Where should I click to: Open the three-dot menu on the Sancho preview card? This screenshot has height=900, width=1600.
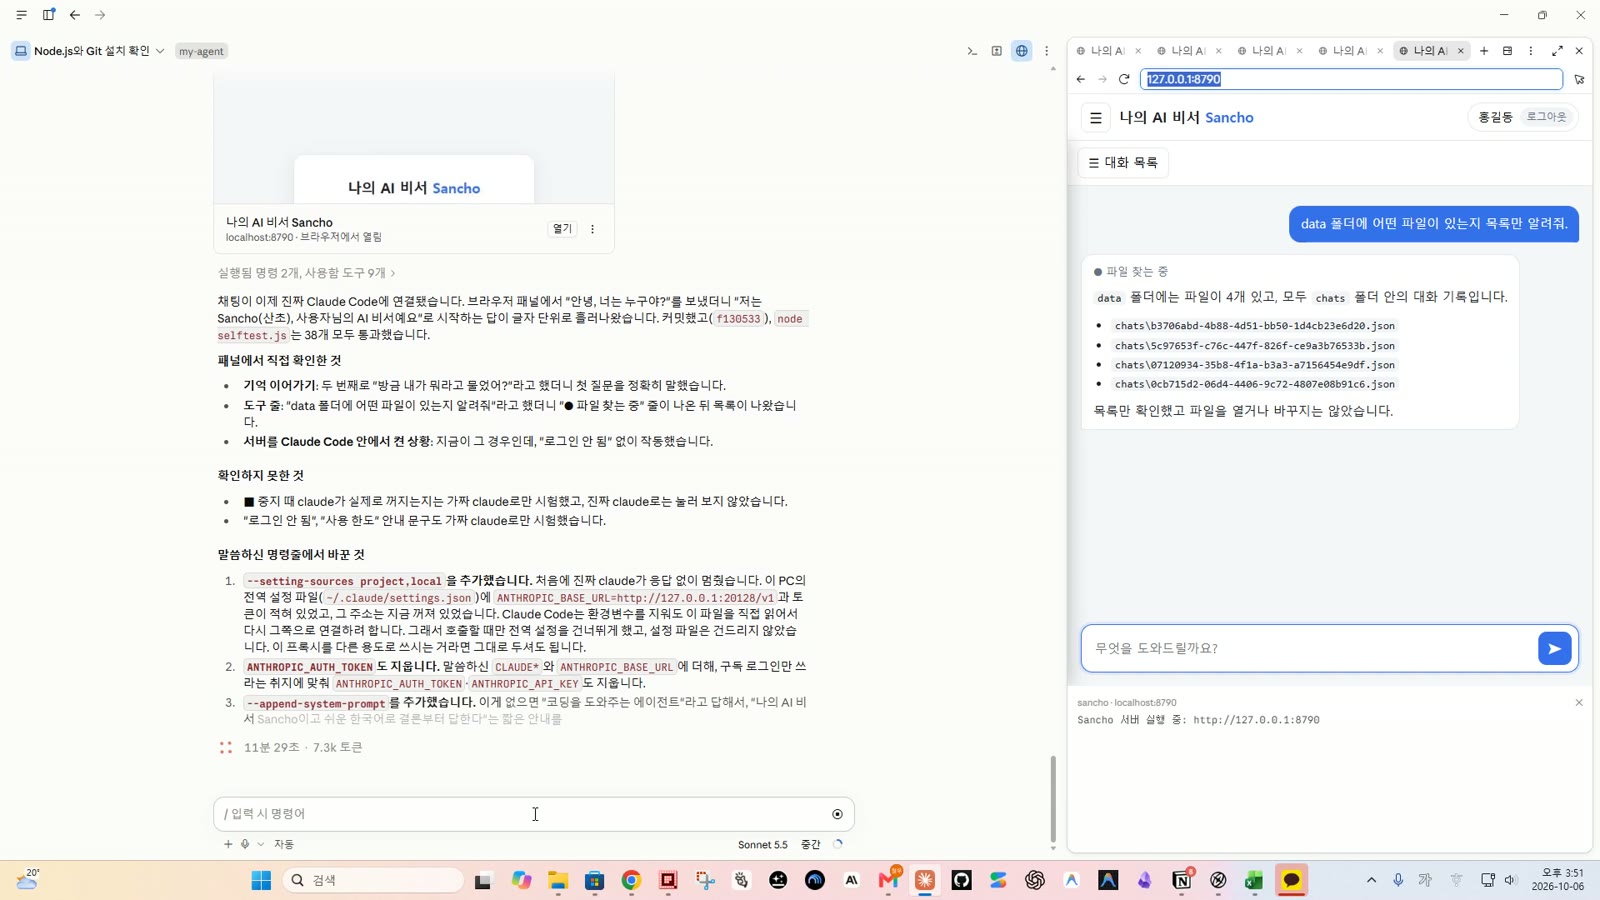click(x=593, y=229)
